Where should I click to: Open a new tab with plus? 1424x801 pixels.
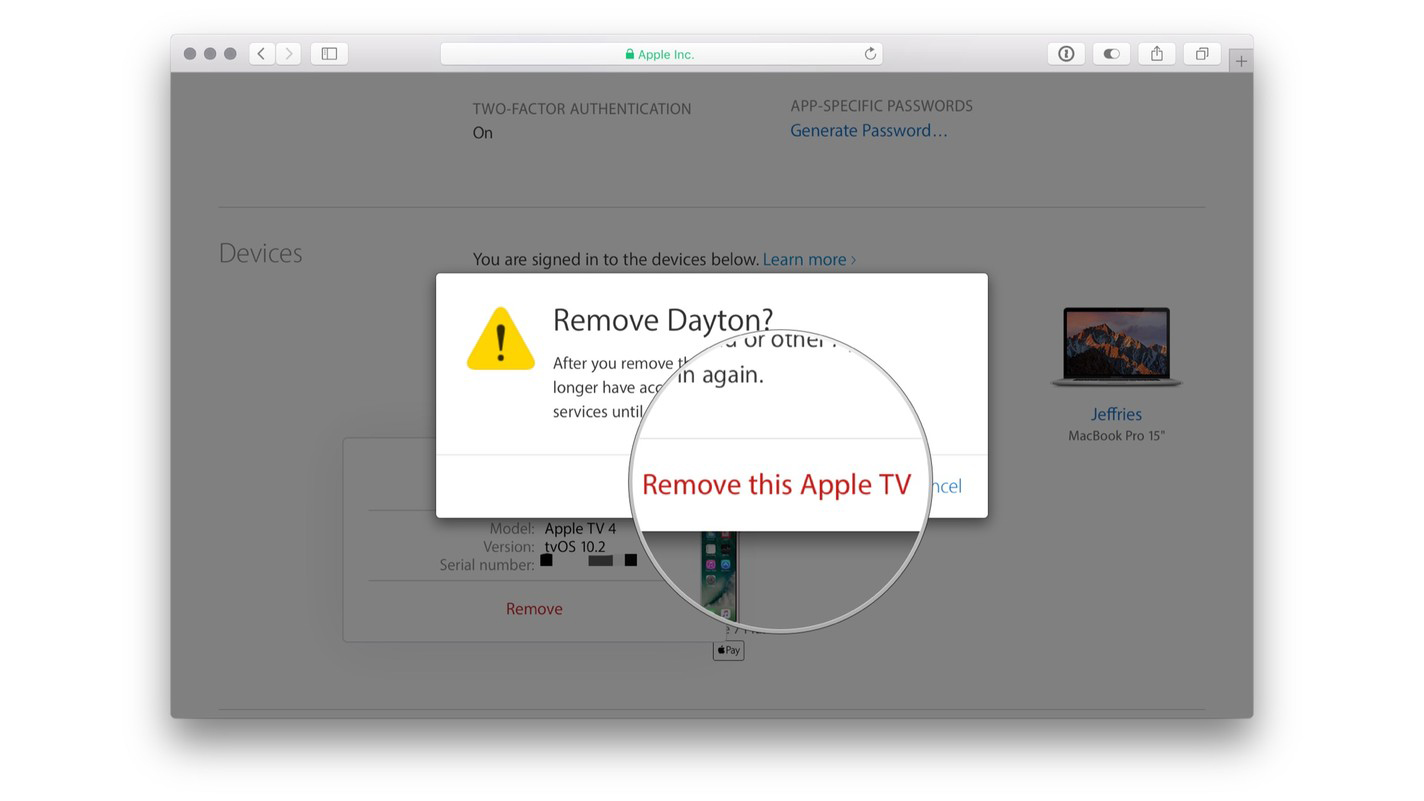tap(1241, 61)
